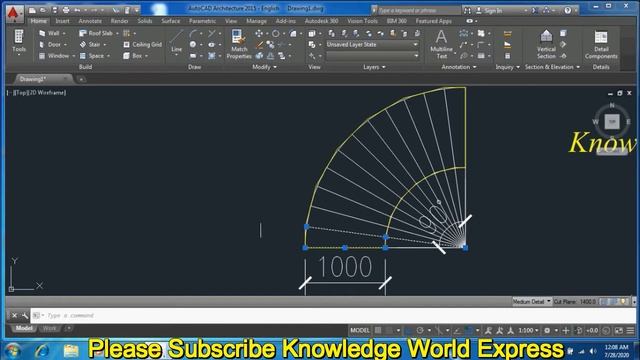Select the Door tool
Image resolution: width=640 pixels, height=360 pixels.
(50, 44)
